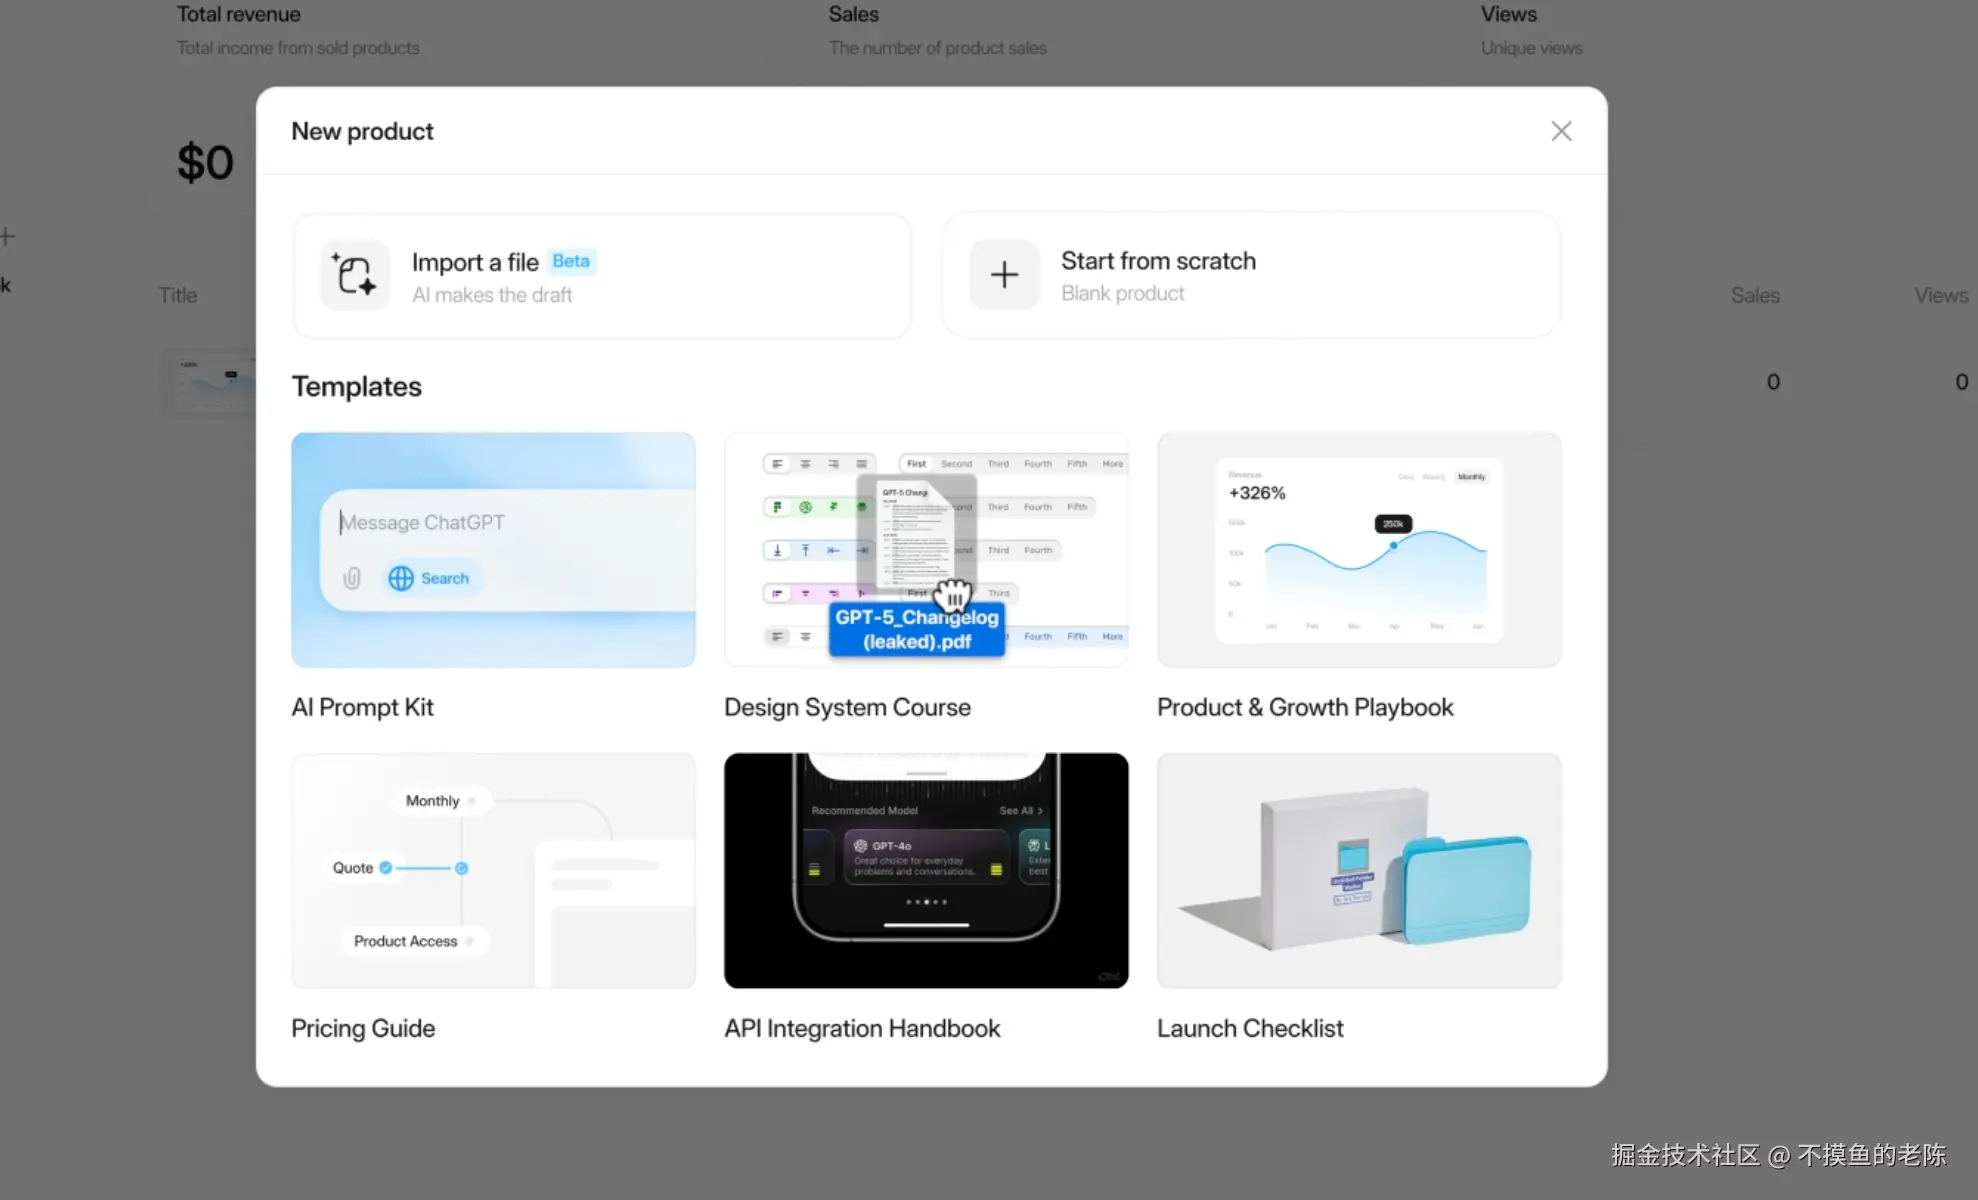
Task: Click the globe Search icon in ChatGPT preview
Action: click(401, 578)
